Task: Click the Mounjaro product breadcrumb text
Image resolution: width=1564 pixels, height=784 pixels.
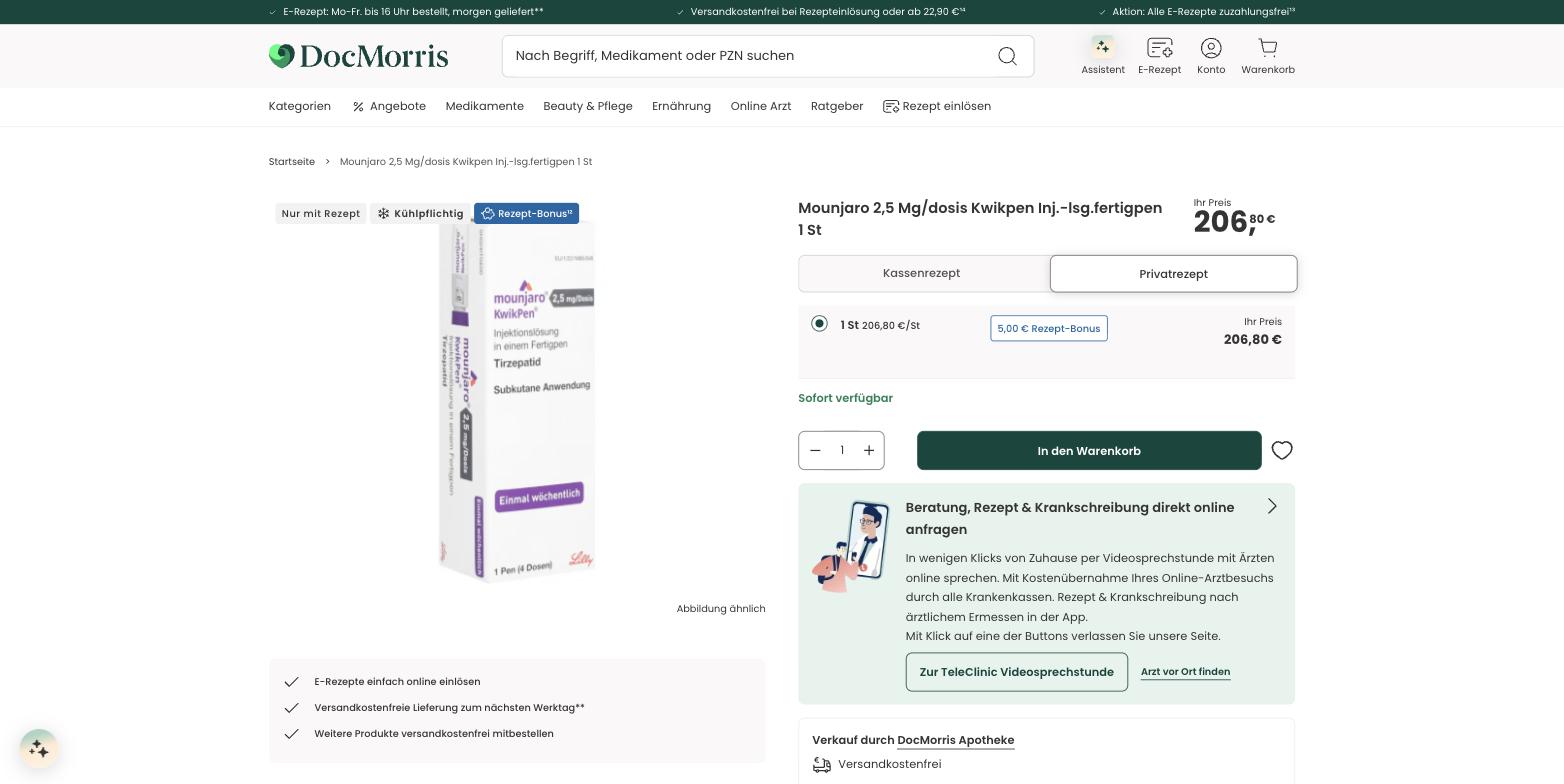Action: [466, 162]
